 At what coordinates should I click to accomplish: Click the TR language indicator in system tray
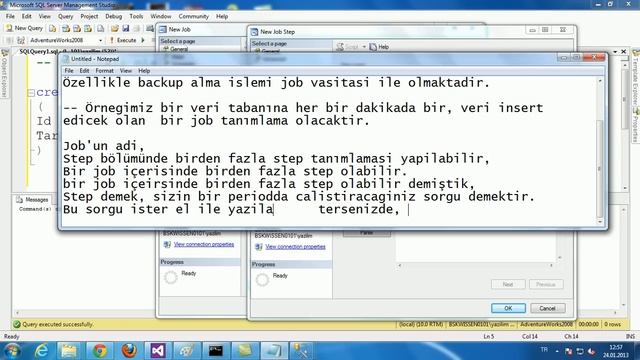(x=544, y=350)
